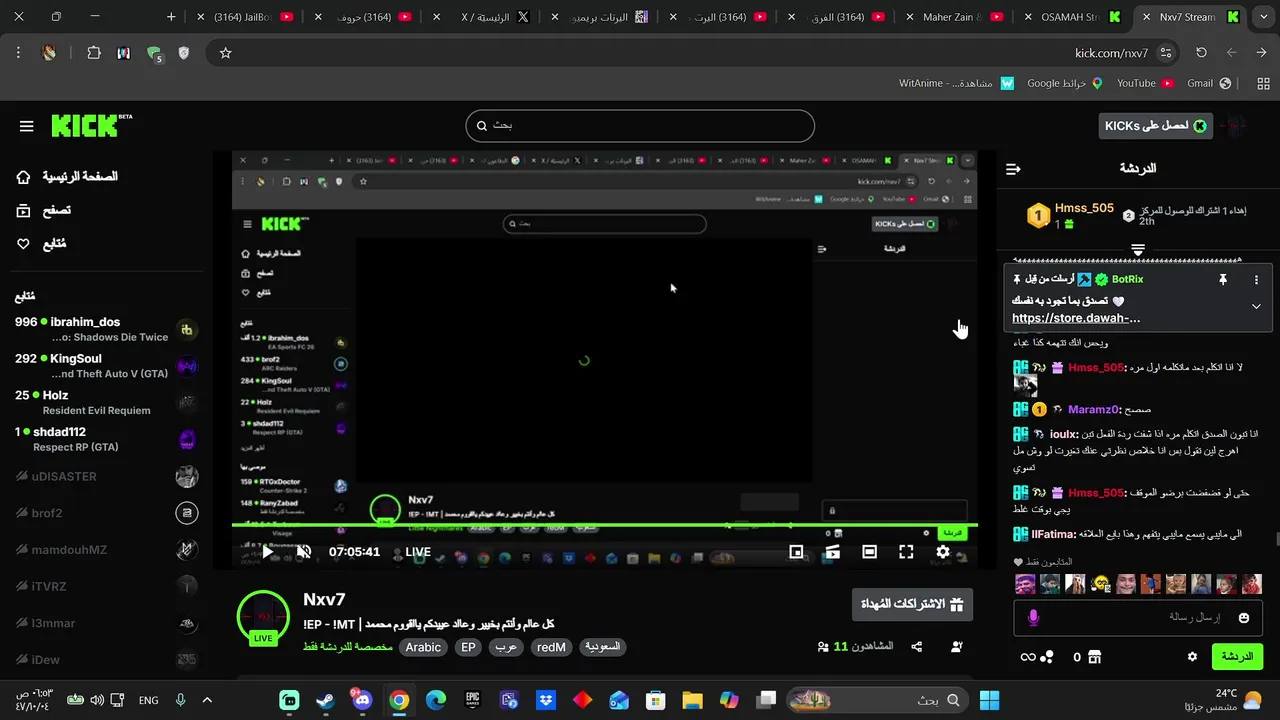Viewport: 1280px width, 720px height.
Task: Open picture-in-picture mini player
Action: pyautogui.click(x=796, y=552)
